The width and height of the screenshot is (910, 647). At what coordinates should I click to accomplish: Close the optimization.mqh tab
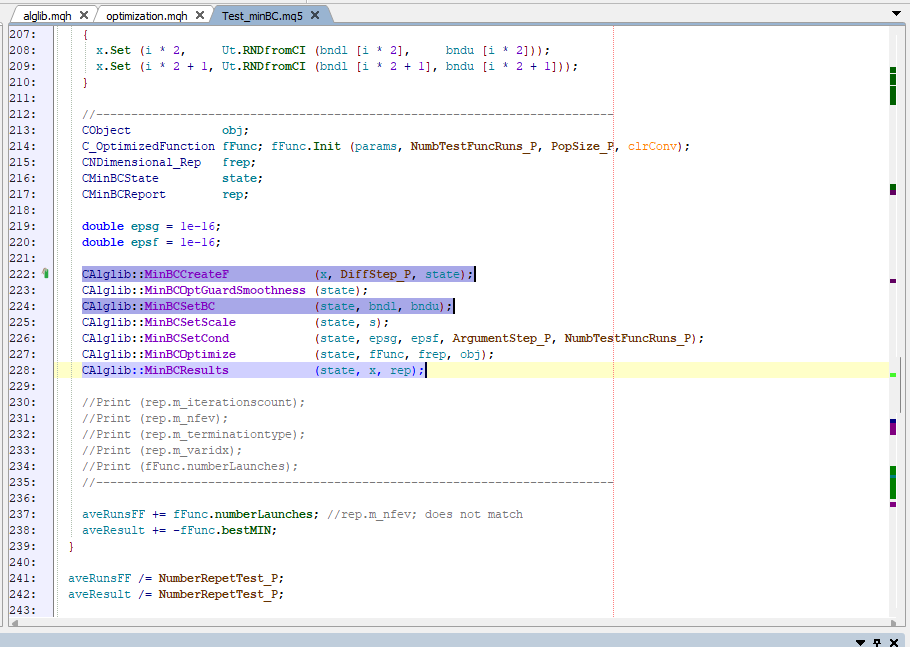(200, 15)
